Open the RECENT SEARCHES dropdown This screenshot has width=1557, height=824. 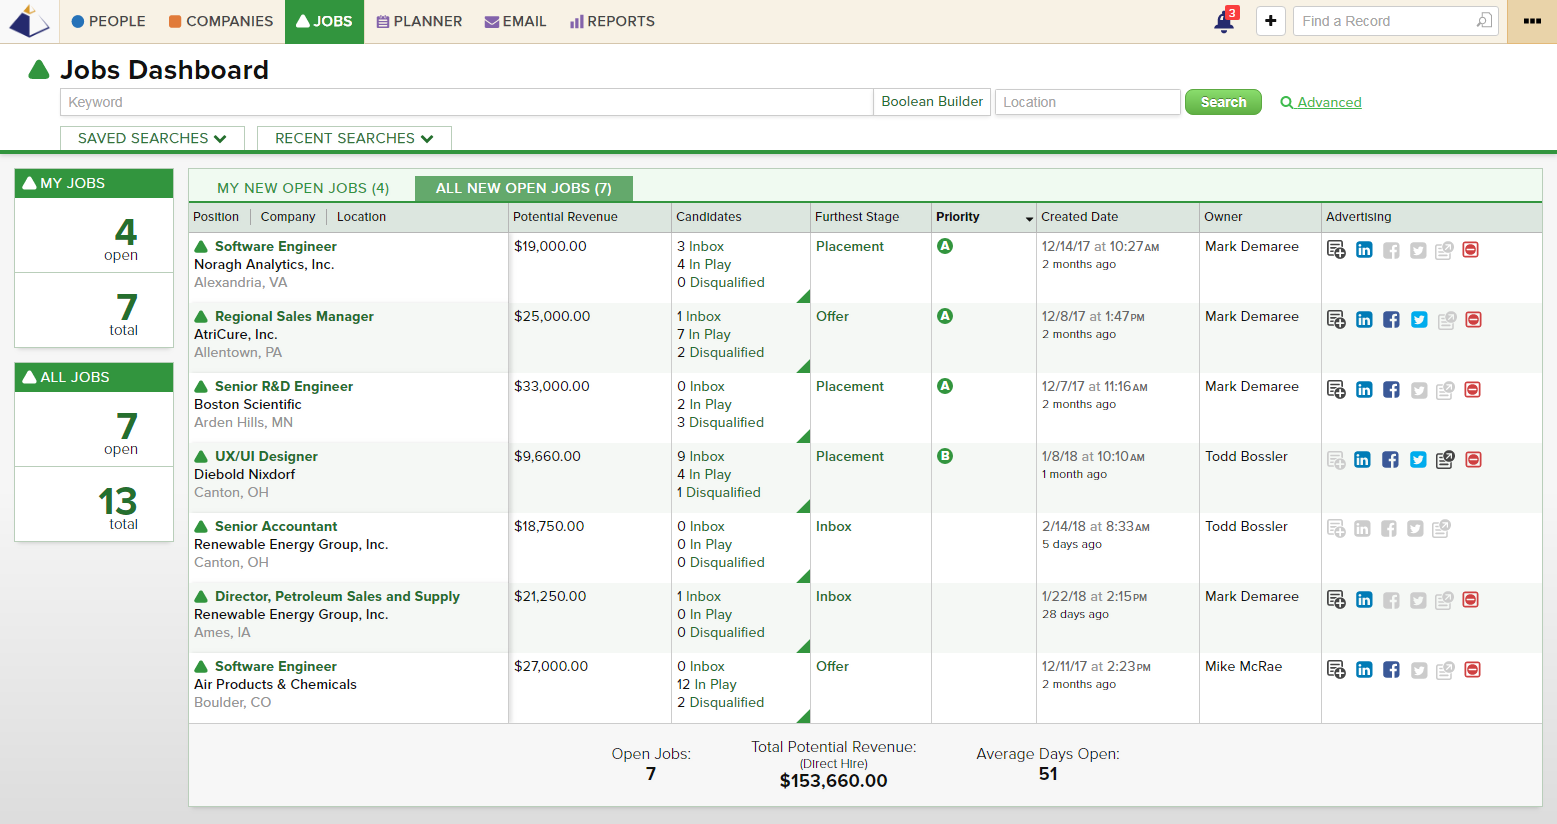tap(353, 138)
